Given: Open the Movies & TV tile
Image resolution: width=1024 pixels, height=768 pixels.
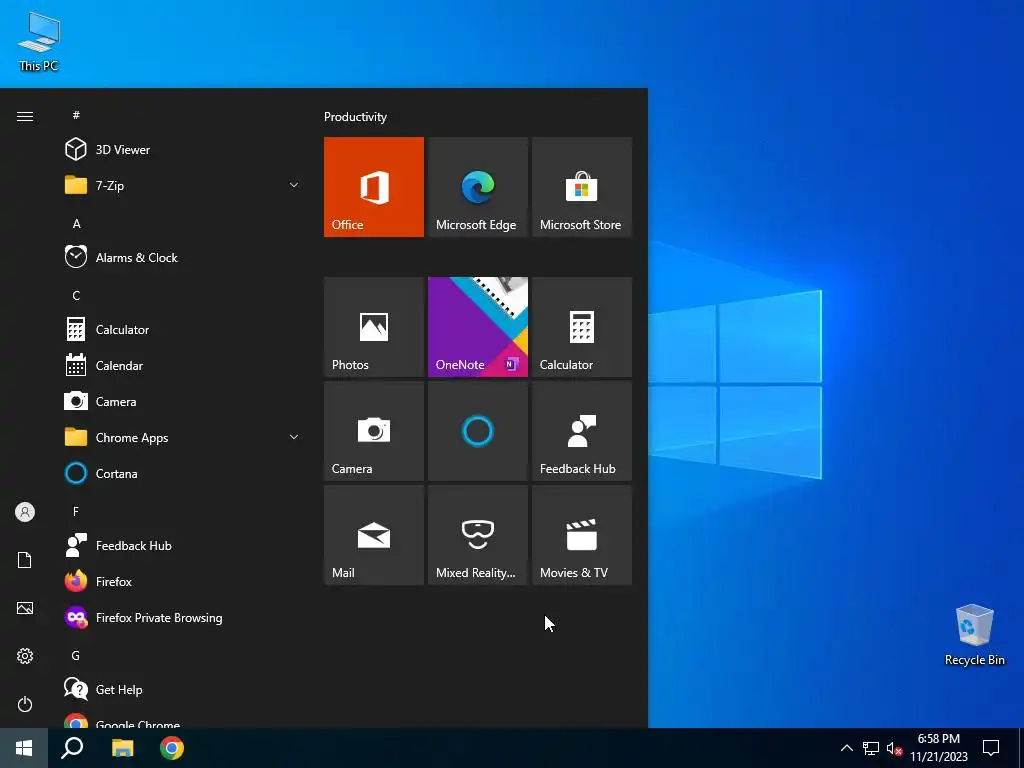Looking at the screenshot, I should [582, 535].
